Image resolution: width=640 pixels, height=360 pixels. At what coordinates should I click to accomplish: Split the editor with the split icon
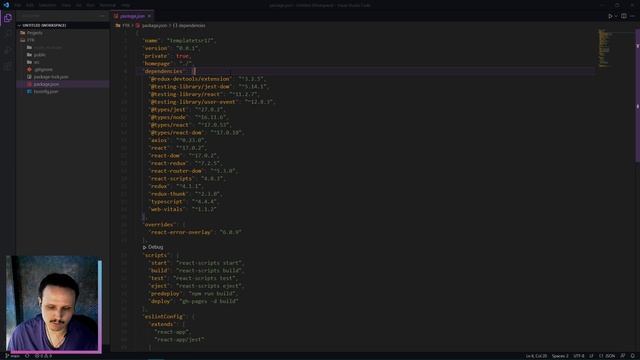pos(624,16)
